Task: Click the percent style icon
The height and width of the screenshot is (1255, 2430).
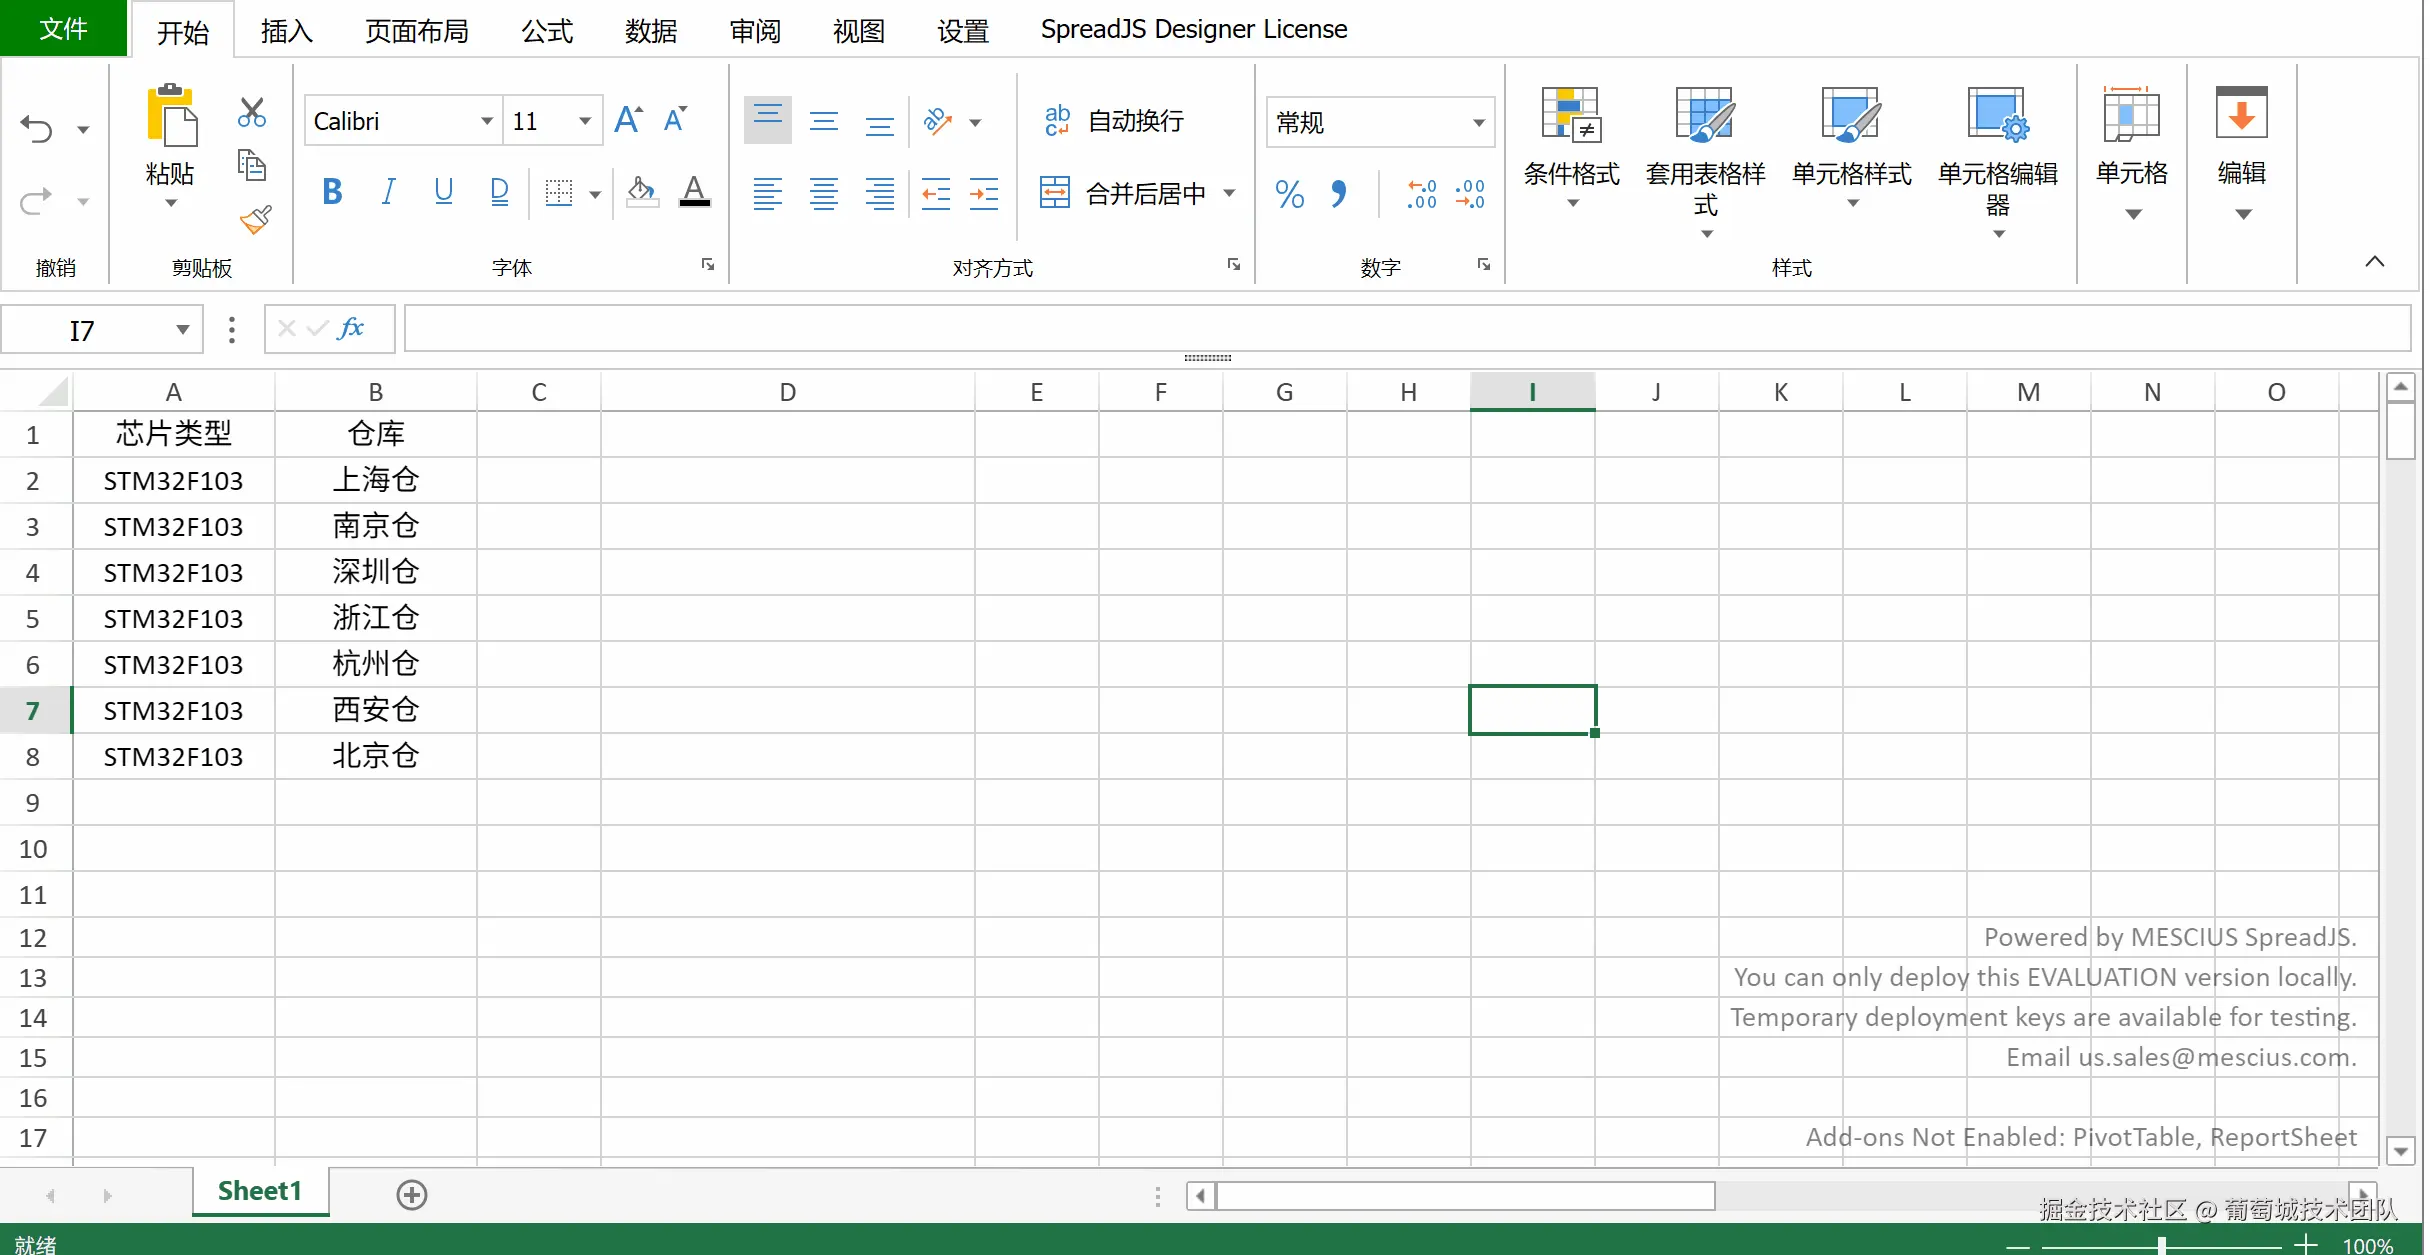Action: click(1290, 193)
